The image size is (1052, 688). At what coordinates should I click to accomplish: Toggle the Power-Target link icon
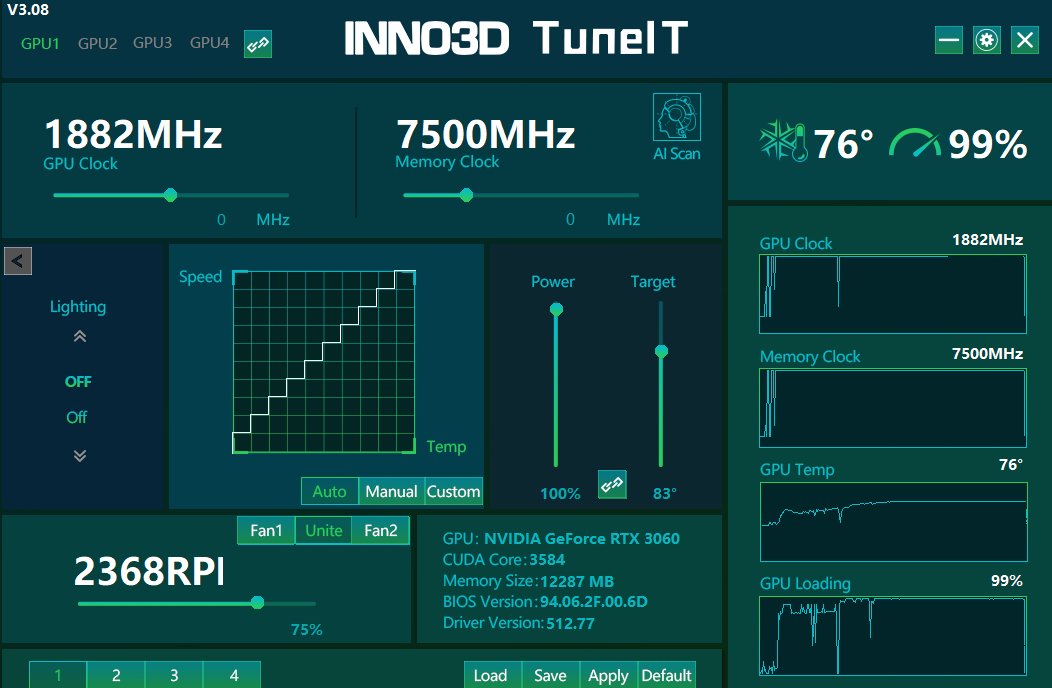point(612,484)
